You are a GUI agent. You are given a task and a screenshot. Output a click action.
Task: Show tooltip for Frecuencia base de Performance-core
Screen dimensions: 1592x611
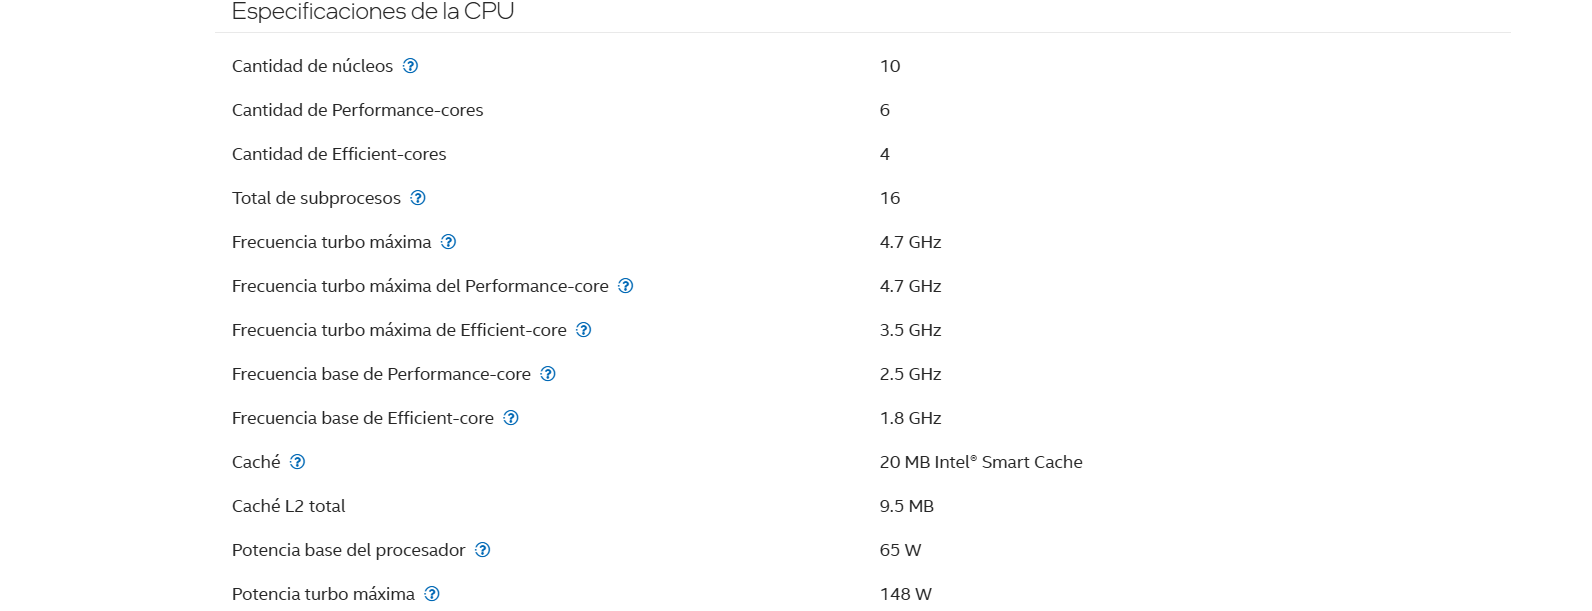tap(547, 374)
